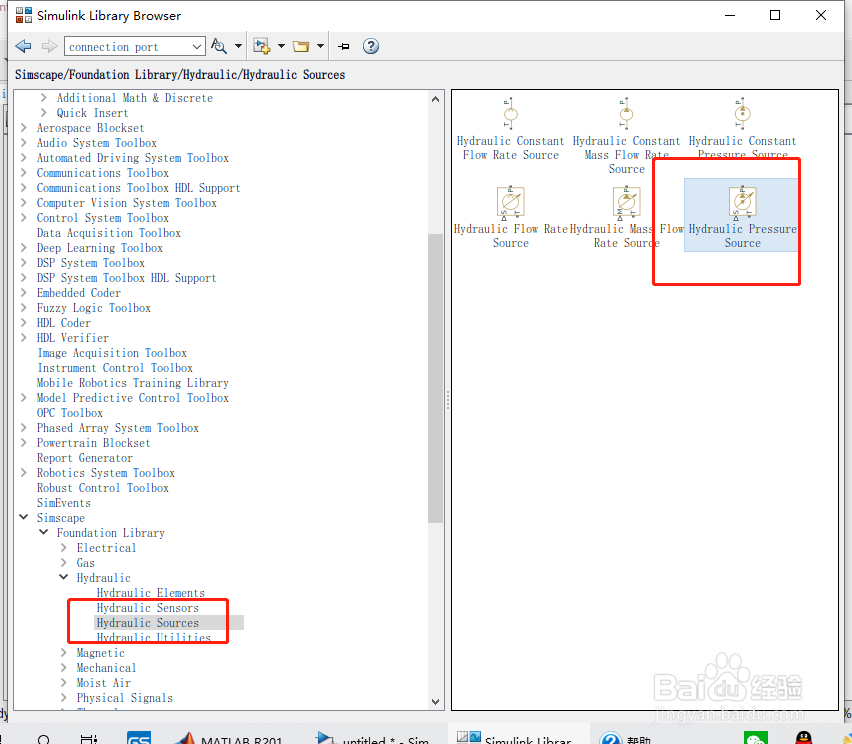The width and height of the screenshot is (852, 744).
Task: Select Hydraulic Mass Flow Rate Source block
Action: [627, 217]
